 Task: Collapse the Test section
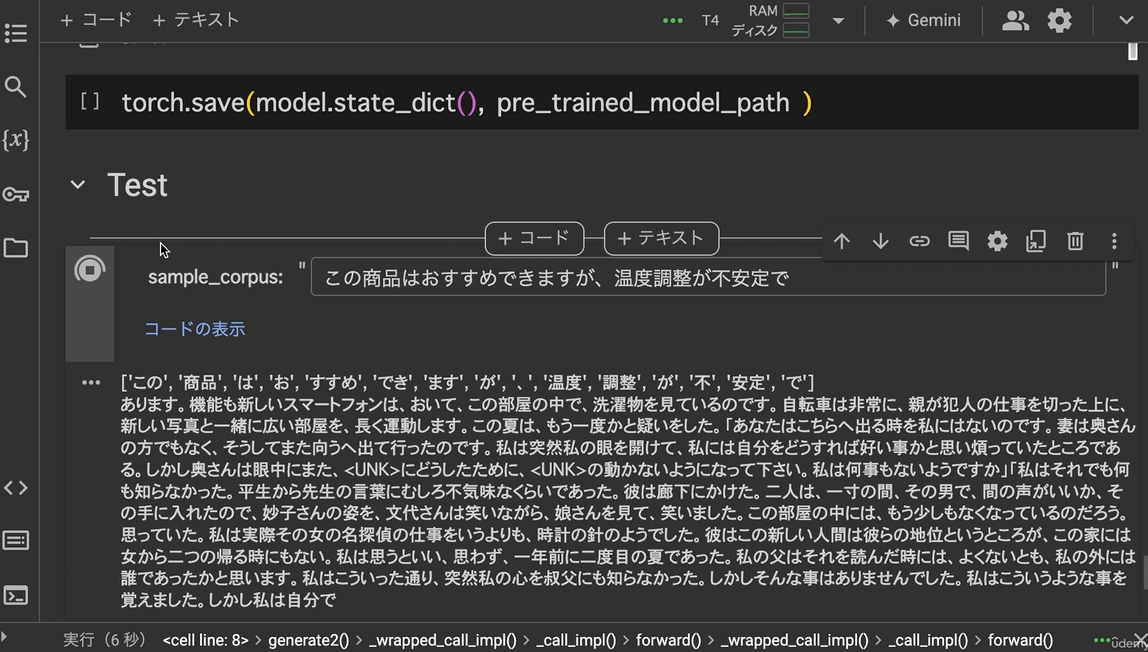pyautogui.click(x=77, y=185)
